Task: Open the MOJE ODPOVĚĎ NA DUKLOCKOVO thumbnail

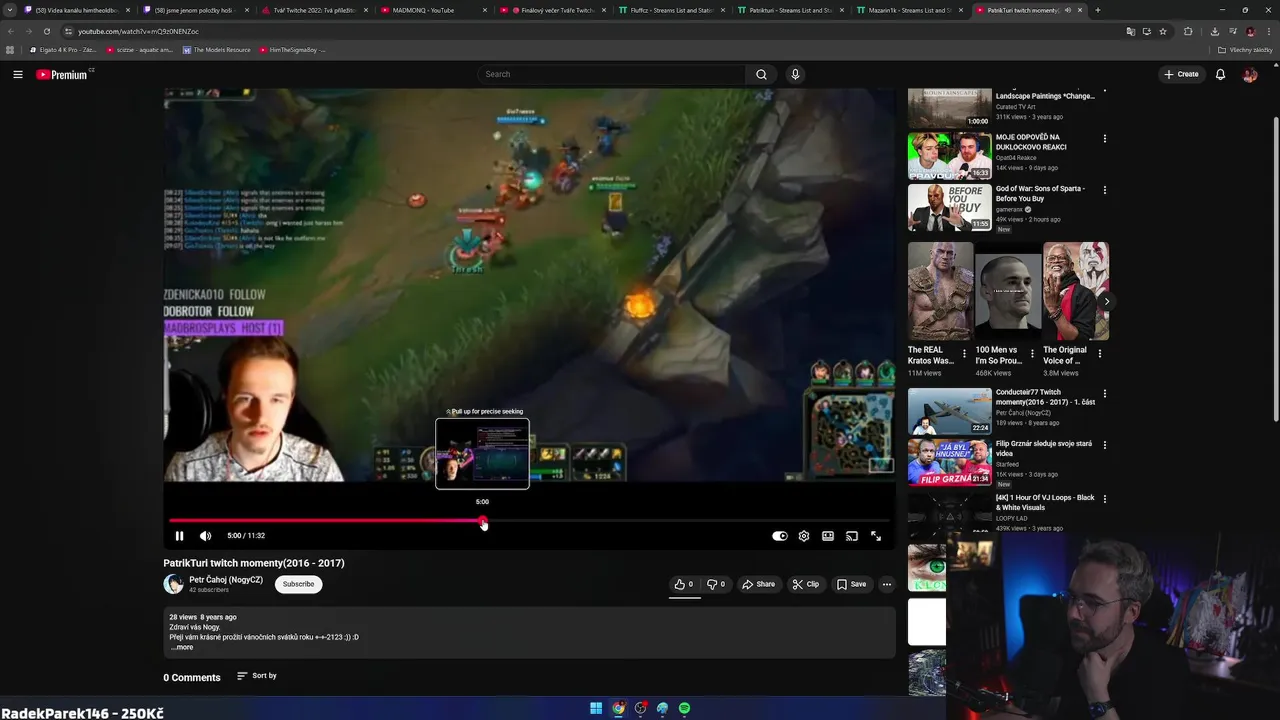Action: pyautogui.click(x=950, y=156)
